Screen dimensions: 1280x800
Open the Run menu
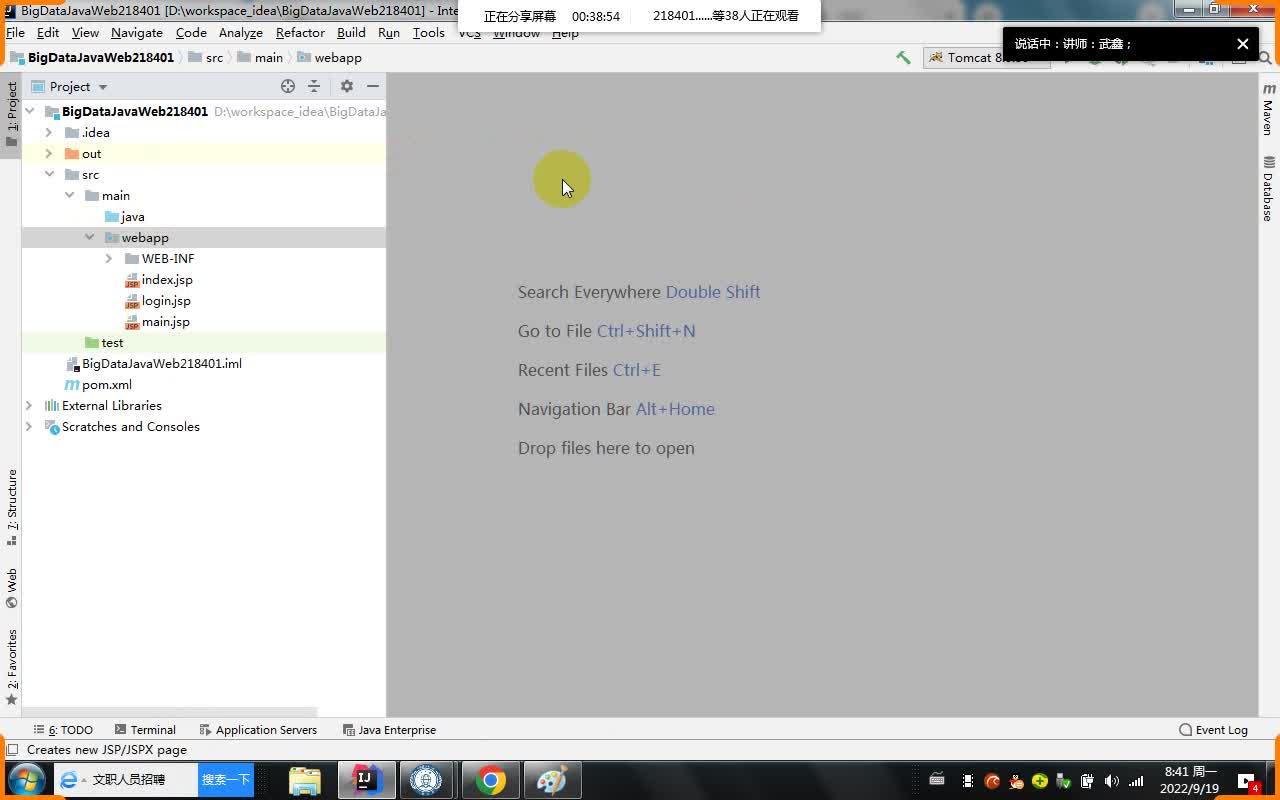(389, 32)
